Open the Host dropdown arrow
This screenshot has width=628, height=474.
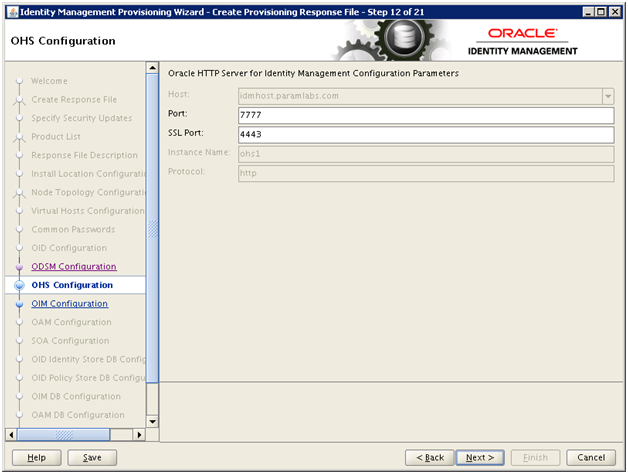click(608, 96)
